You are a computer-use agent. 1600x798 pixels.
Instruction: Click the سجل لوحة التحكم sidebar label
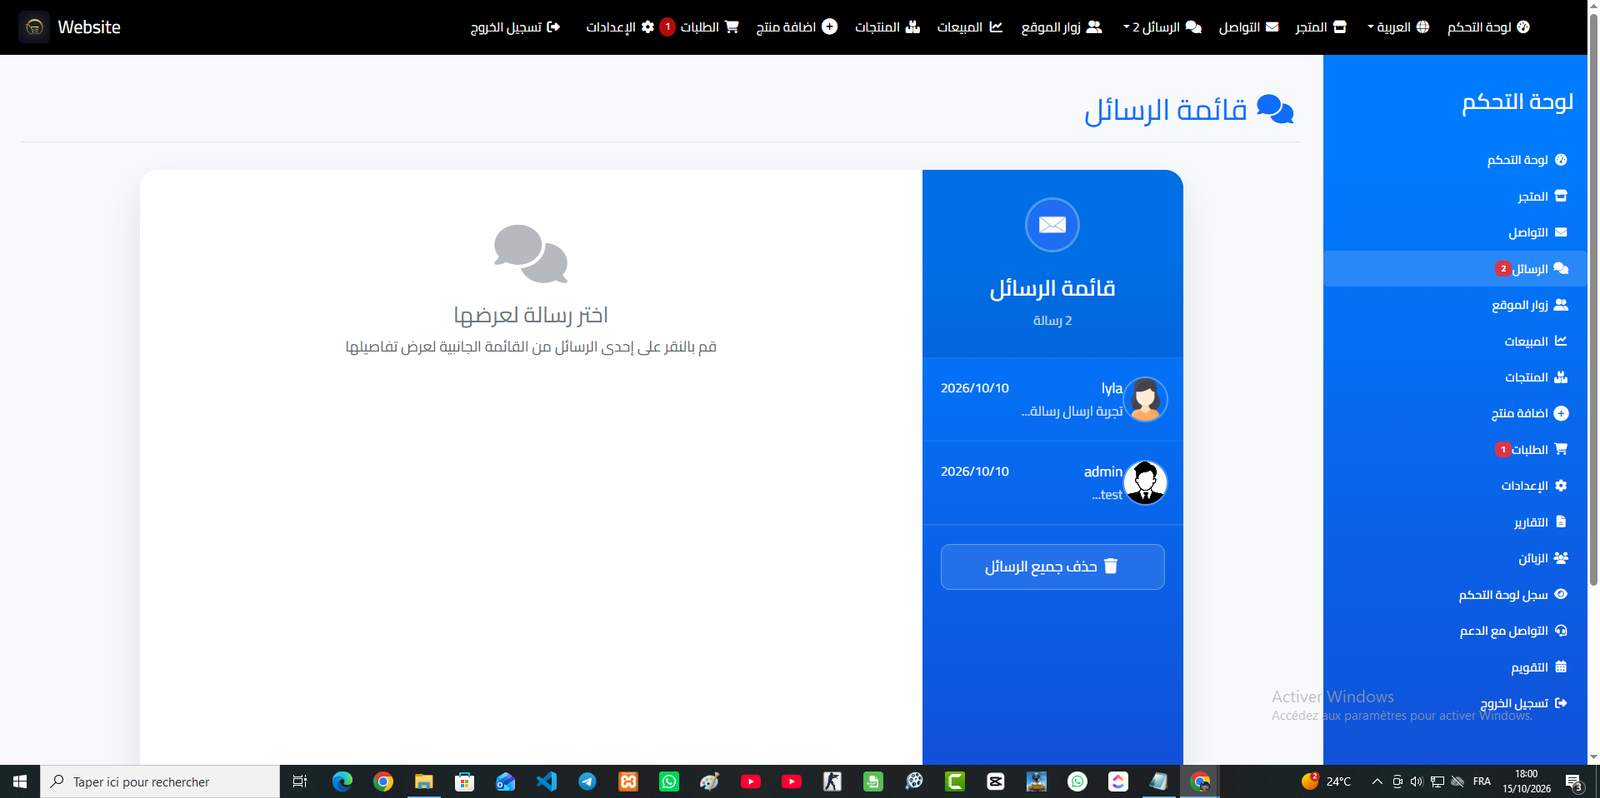point(1503,595)
